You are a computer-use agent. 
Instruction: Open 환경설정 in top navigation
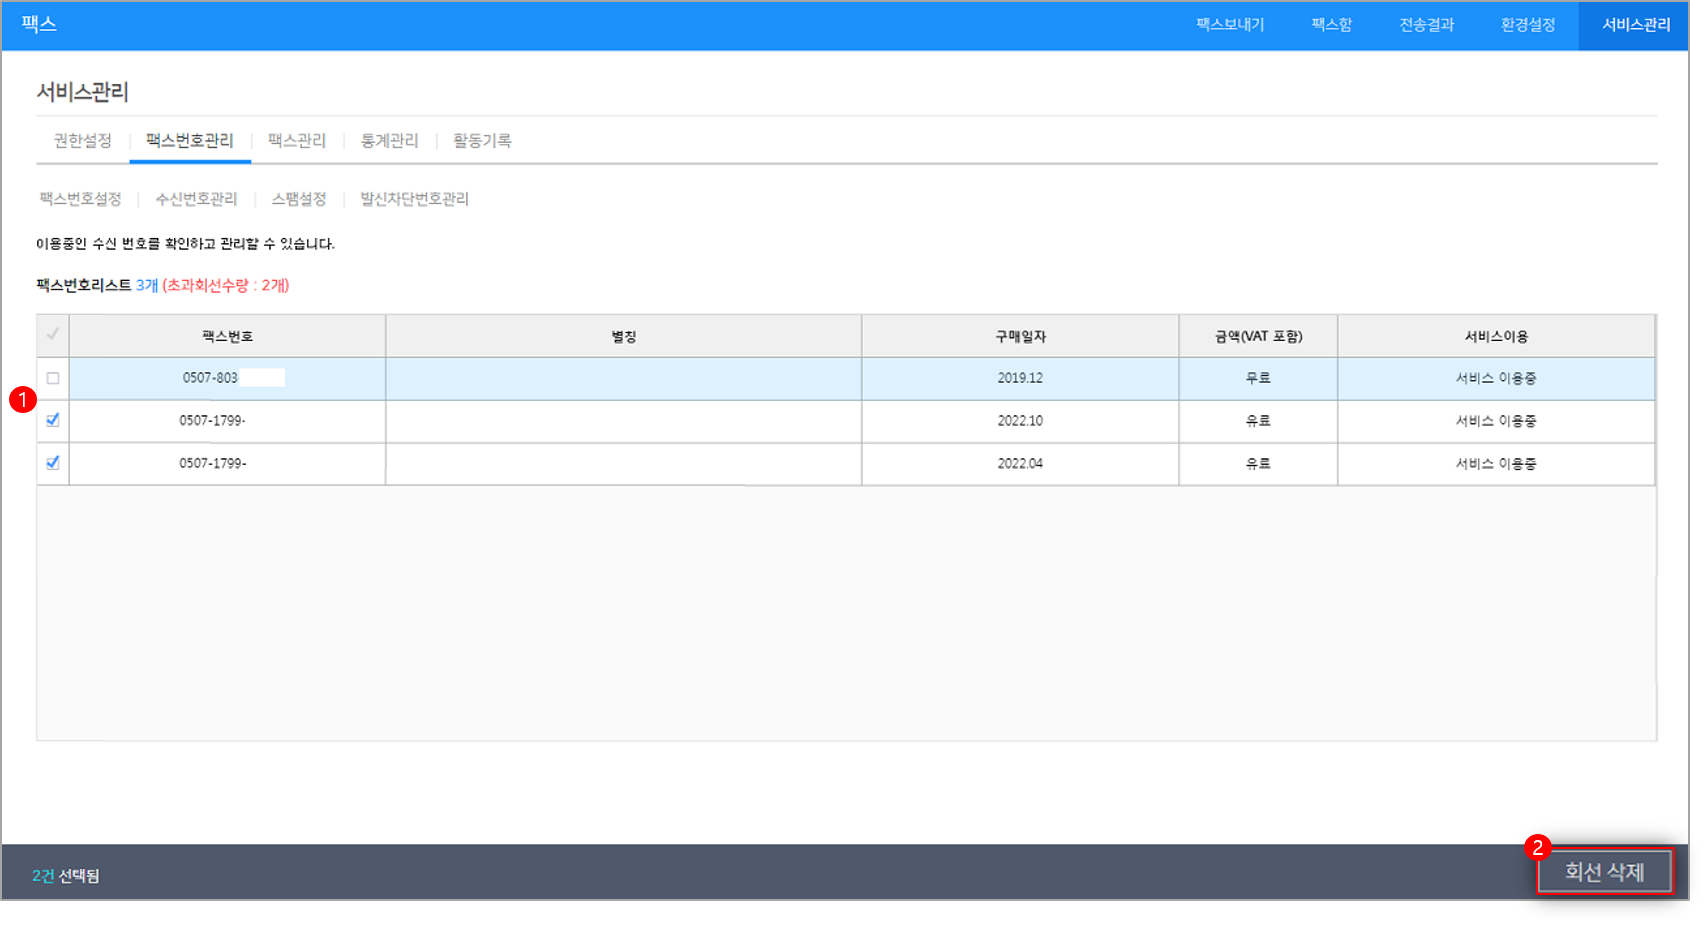[x=1527, y=25]
